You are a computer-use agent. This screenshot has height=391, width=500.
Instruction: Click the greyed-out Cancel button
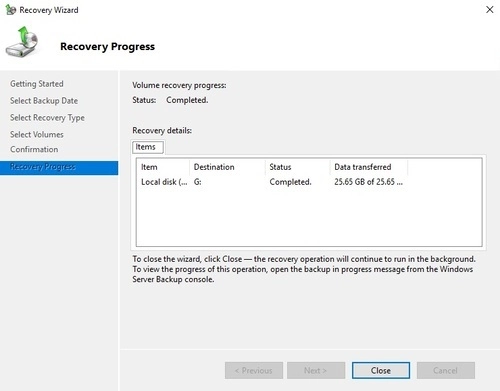click(446, 370)
